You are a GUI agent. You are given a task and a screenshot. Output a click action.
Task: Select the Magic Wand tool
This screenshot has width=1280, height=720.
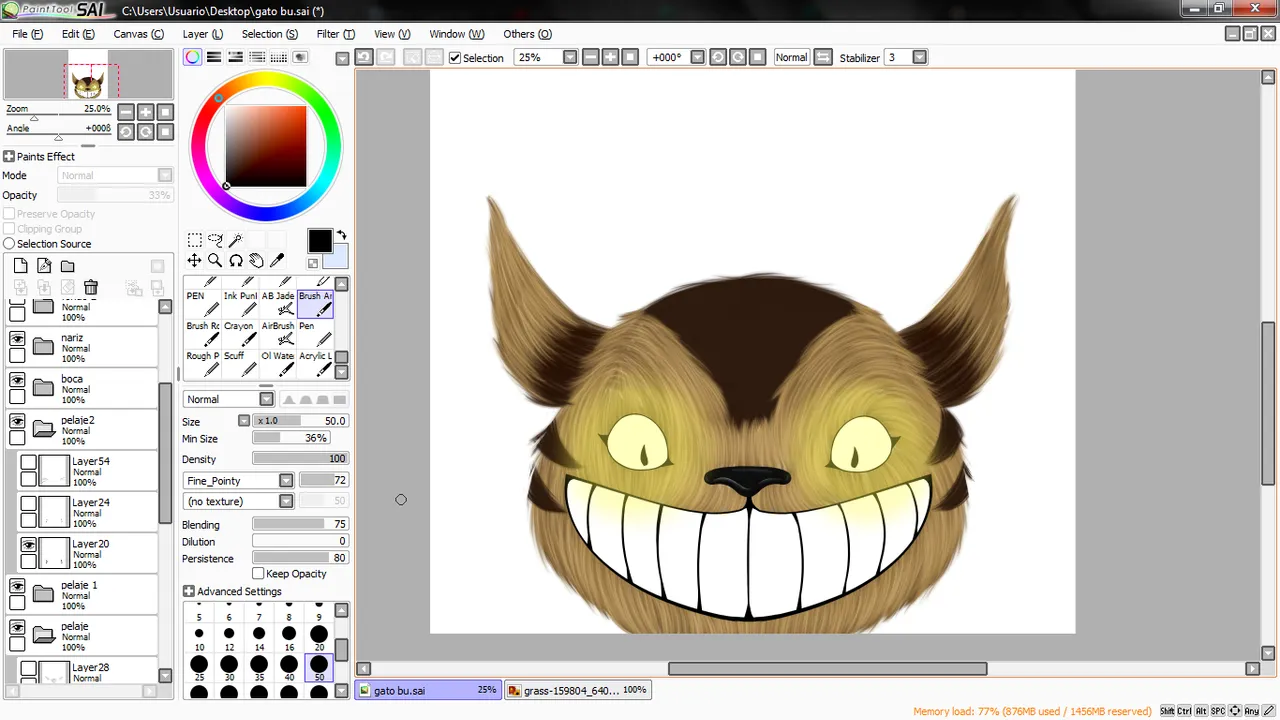(x=236, y=240)
